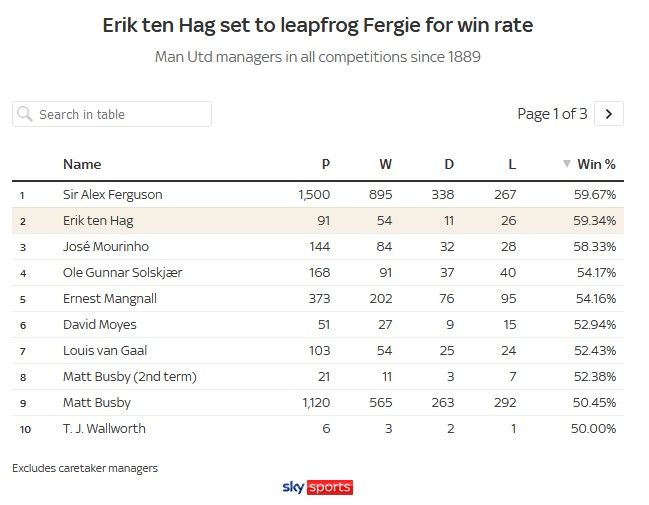This screenshot has width=649, height=505.
Task: Click the Page 1 of 3 indicator
Action: (552, 114)
